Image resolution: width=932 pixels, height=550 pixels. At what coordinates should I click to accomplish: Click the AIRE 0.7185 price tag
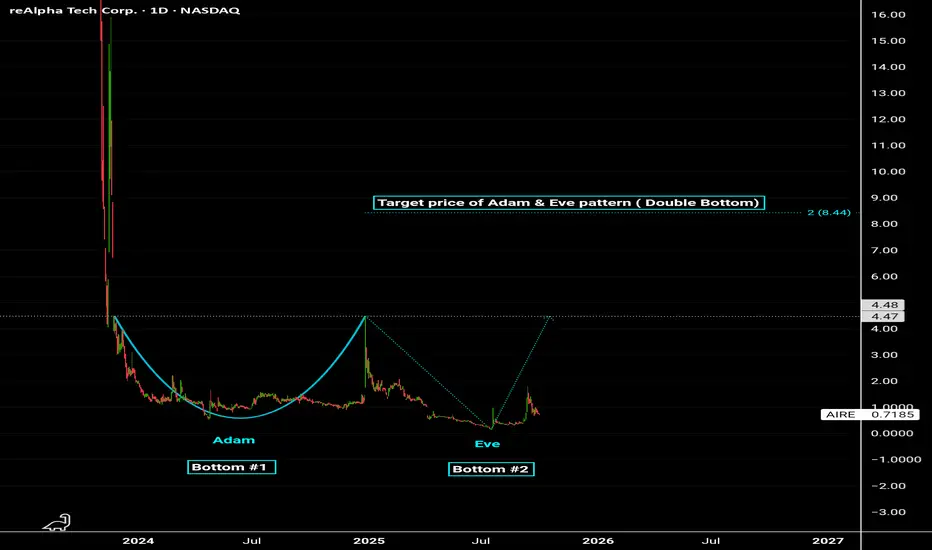click(870, 414)
